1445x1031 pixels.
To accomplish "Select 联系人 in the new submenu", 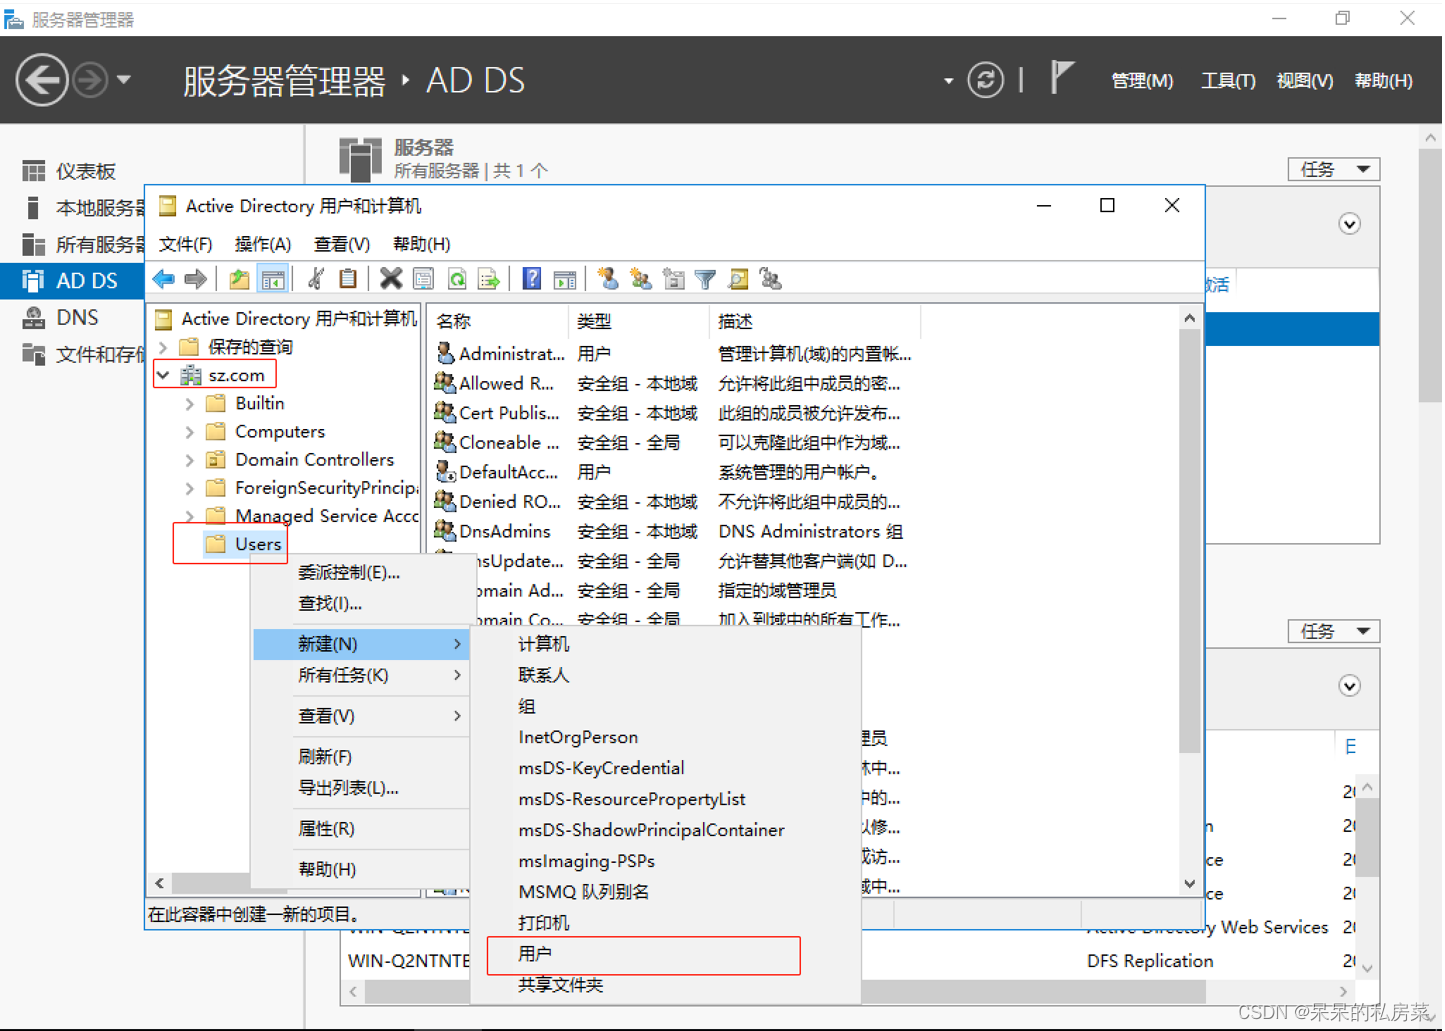I will 665,675.
